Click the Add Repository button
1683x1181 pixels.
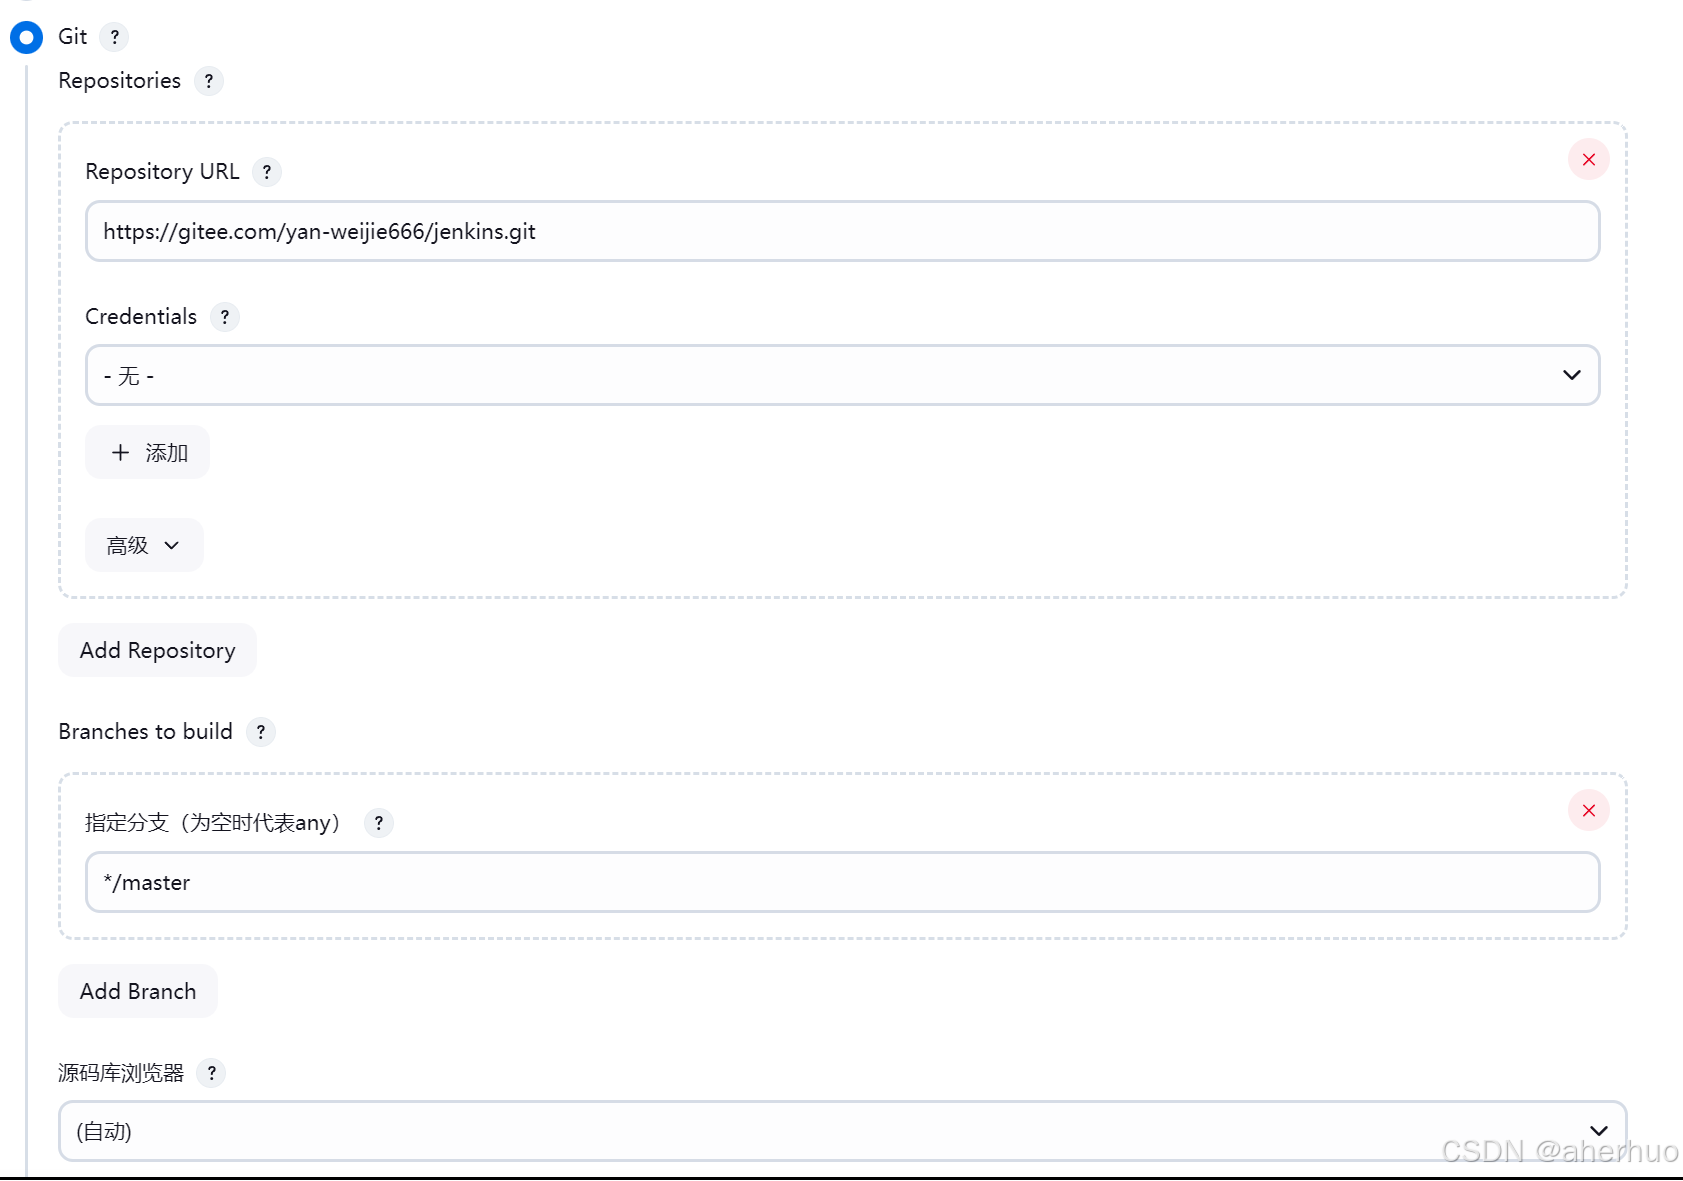click(157, 650)
